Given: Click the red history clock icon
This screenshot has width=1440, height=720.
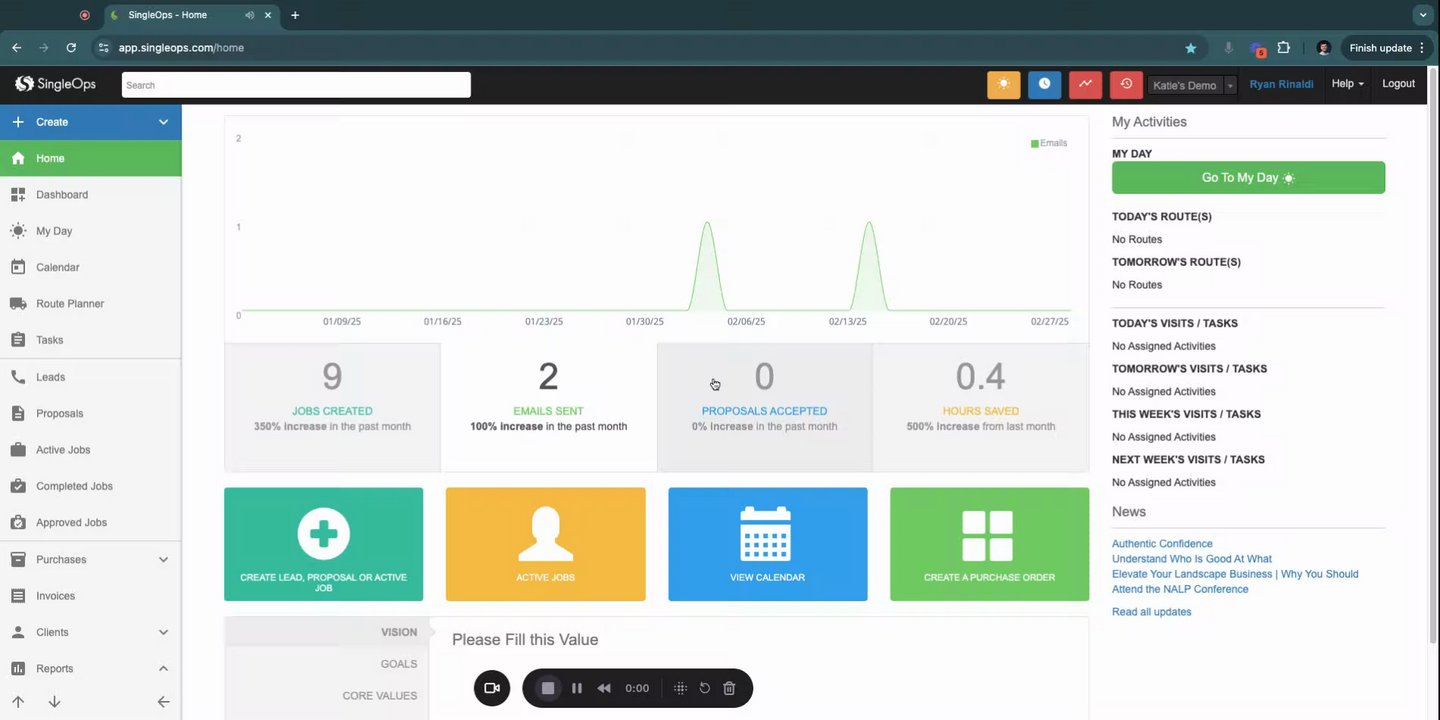Looking at the screenshot, I should 1126,84.
